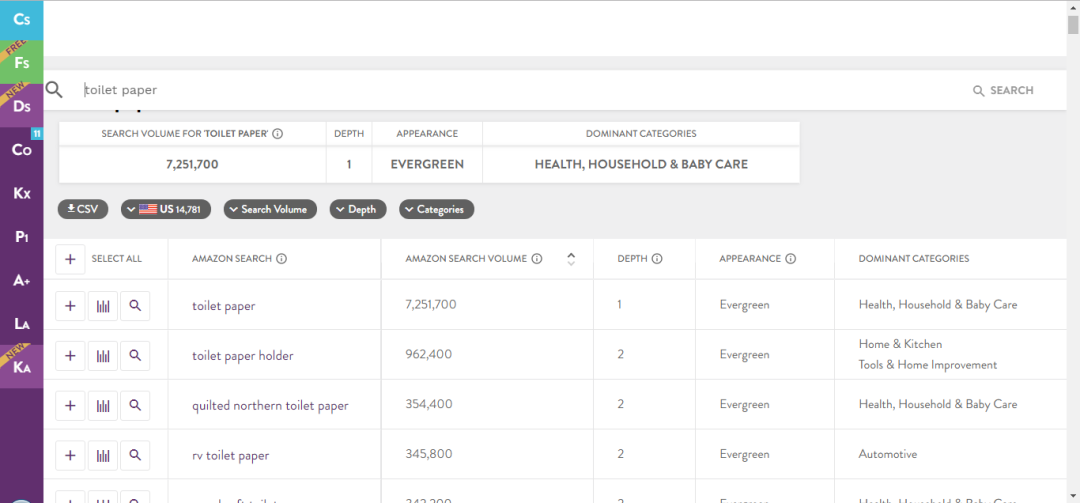Open the new Ds sidebar tool
The height and width of the screenshot is (503, 1080).
tap(21, 105)
